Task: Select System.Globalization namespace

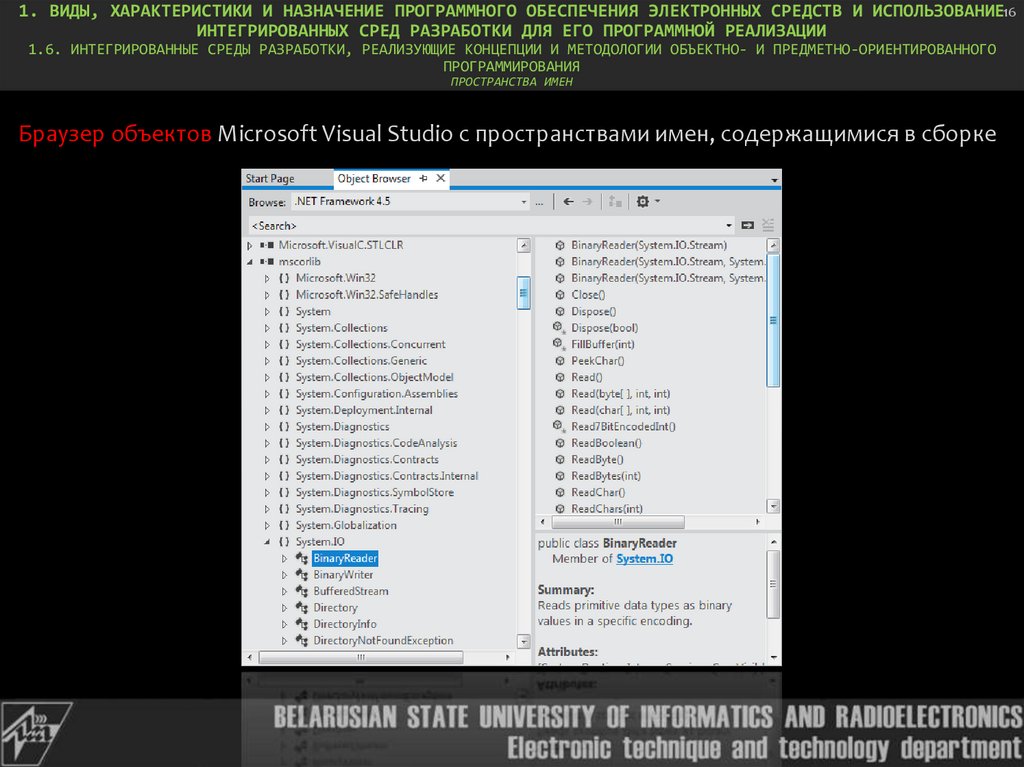Action: (346, 525)
